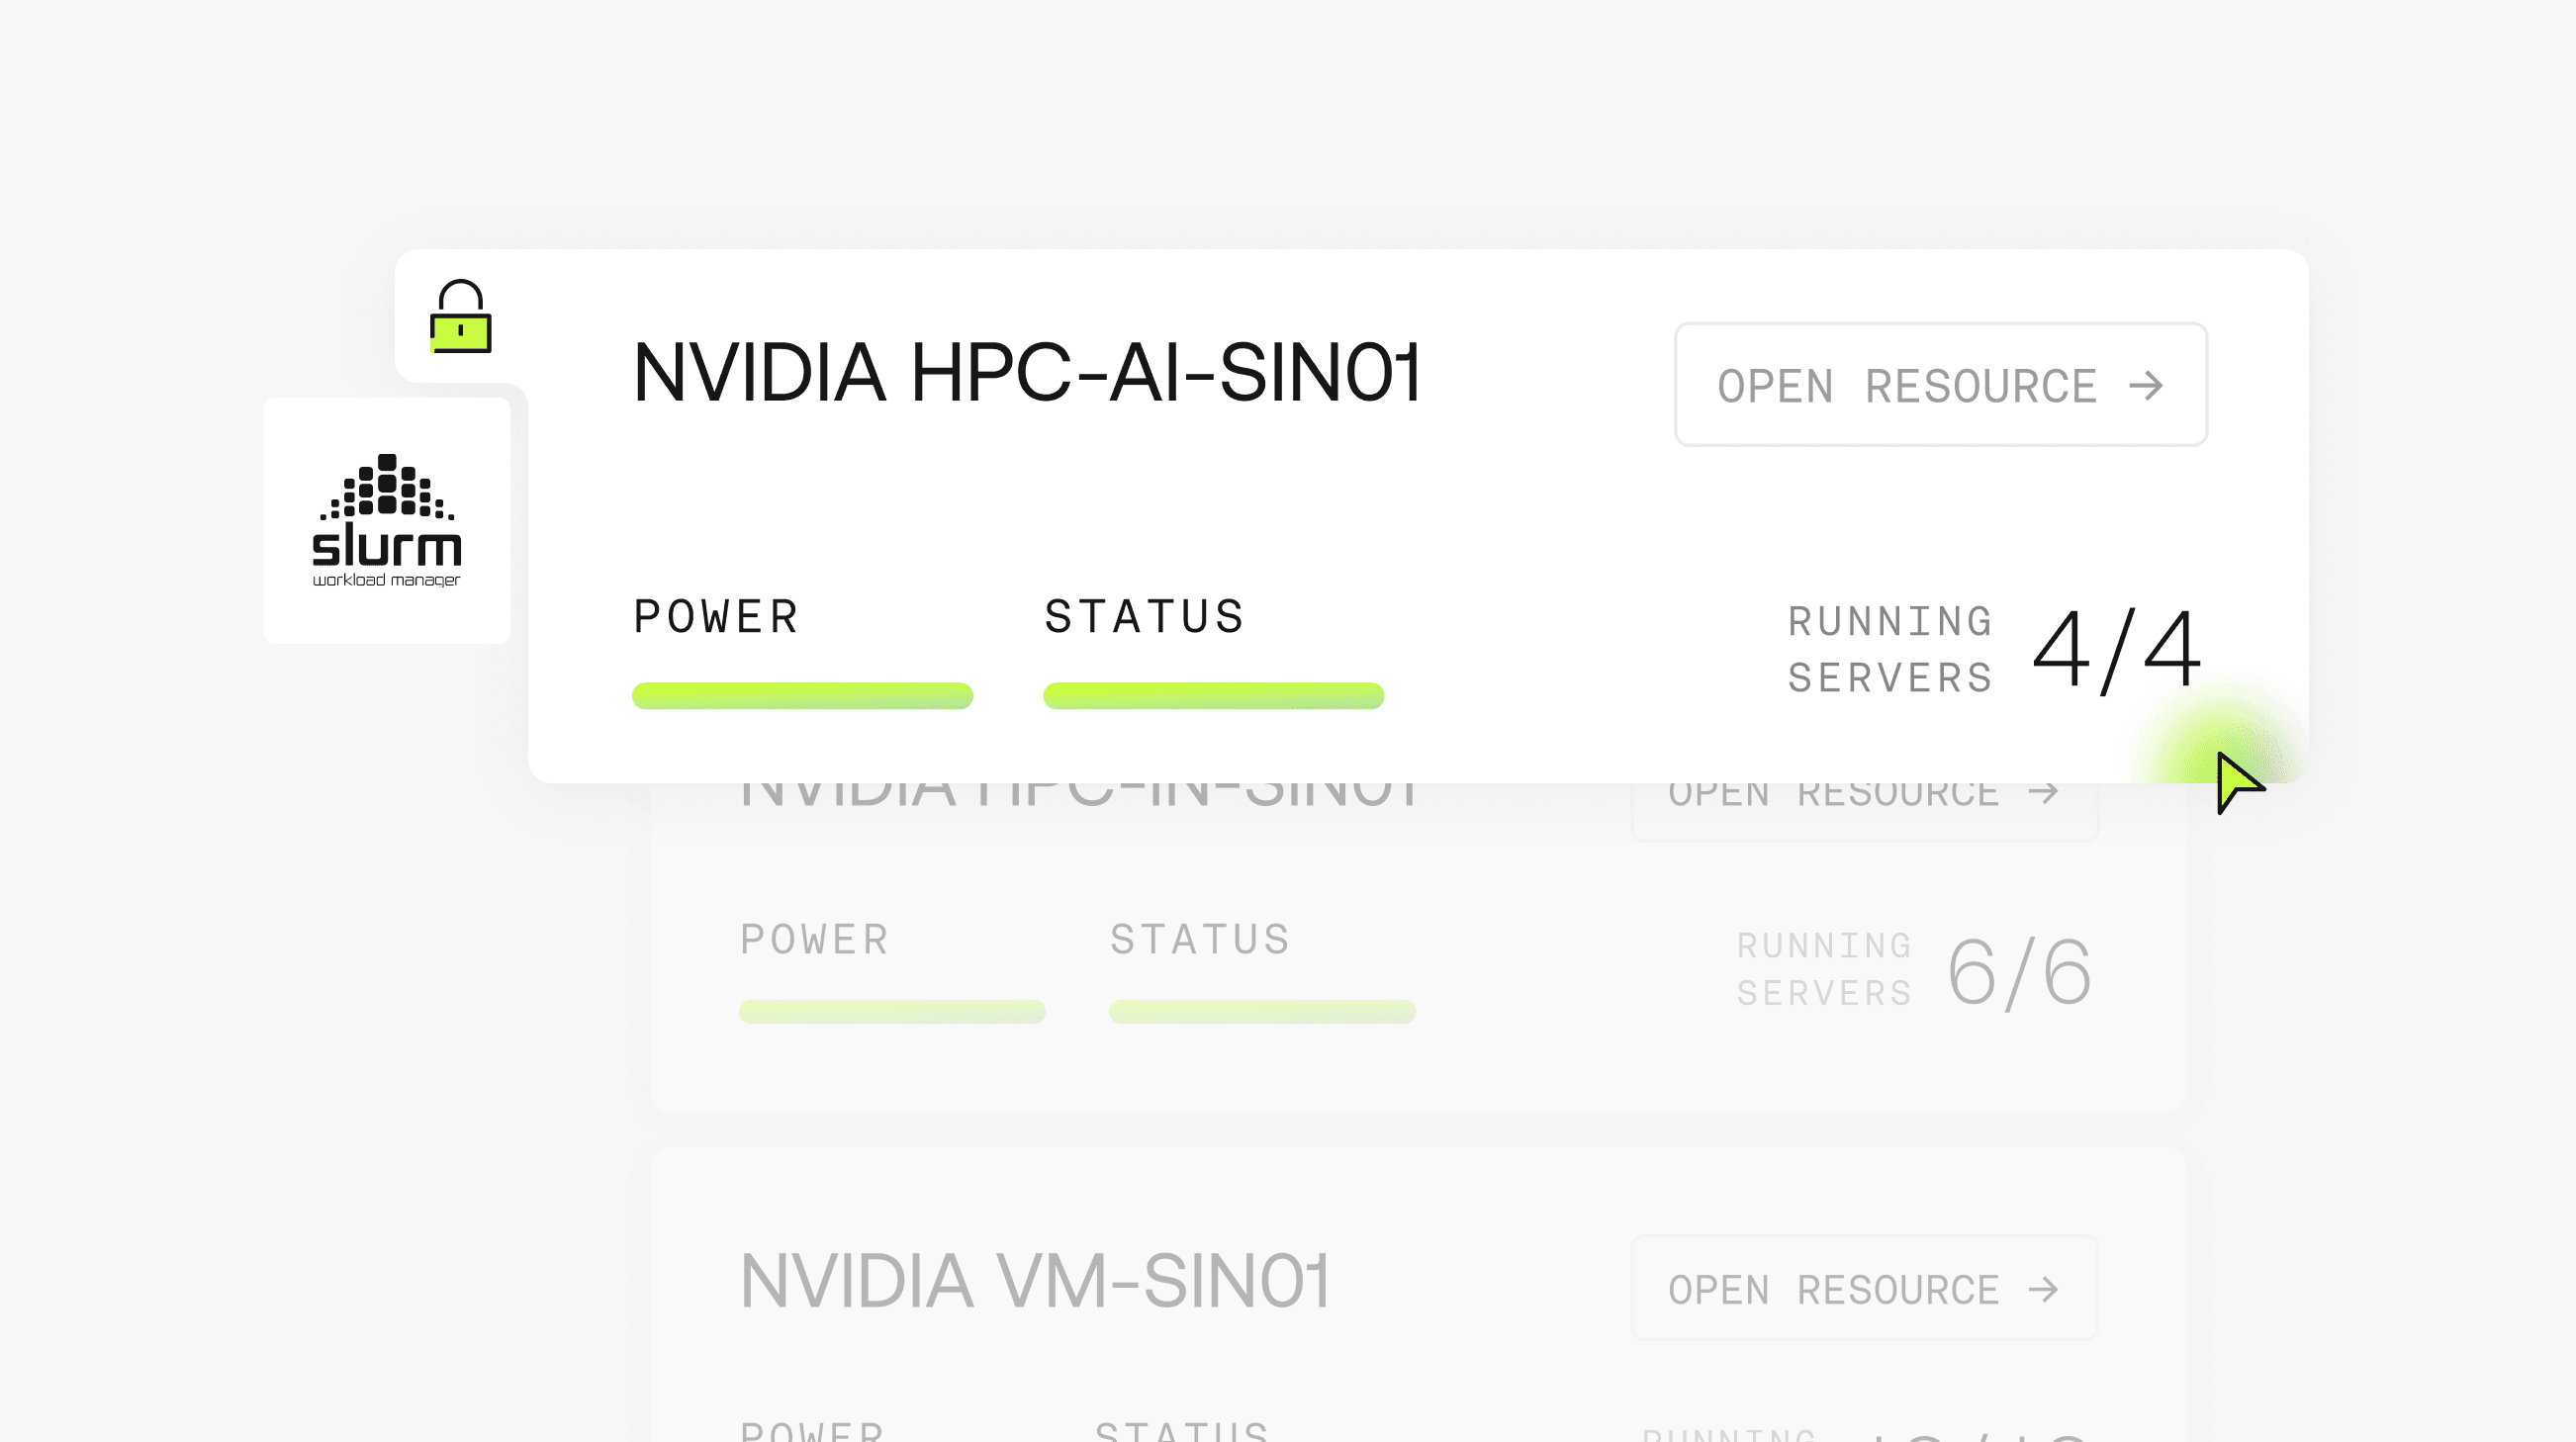Click the faded Power bar showing 6/6 servers
2576x1442 pixels.
coord(892,1011)
